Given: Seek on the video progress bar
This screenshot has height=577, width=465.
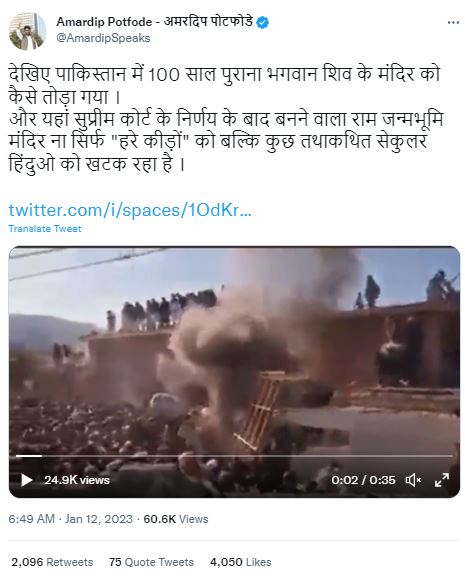Looking at the screenshot, I should pos(234,456).
